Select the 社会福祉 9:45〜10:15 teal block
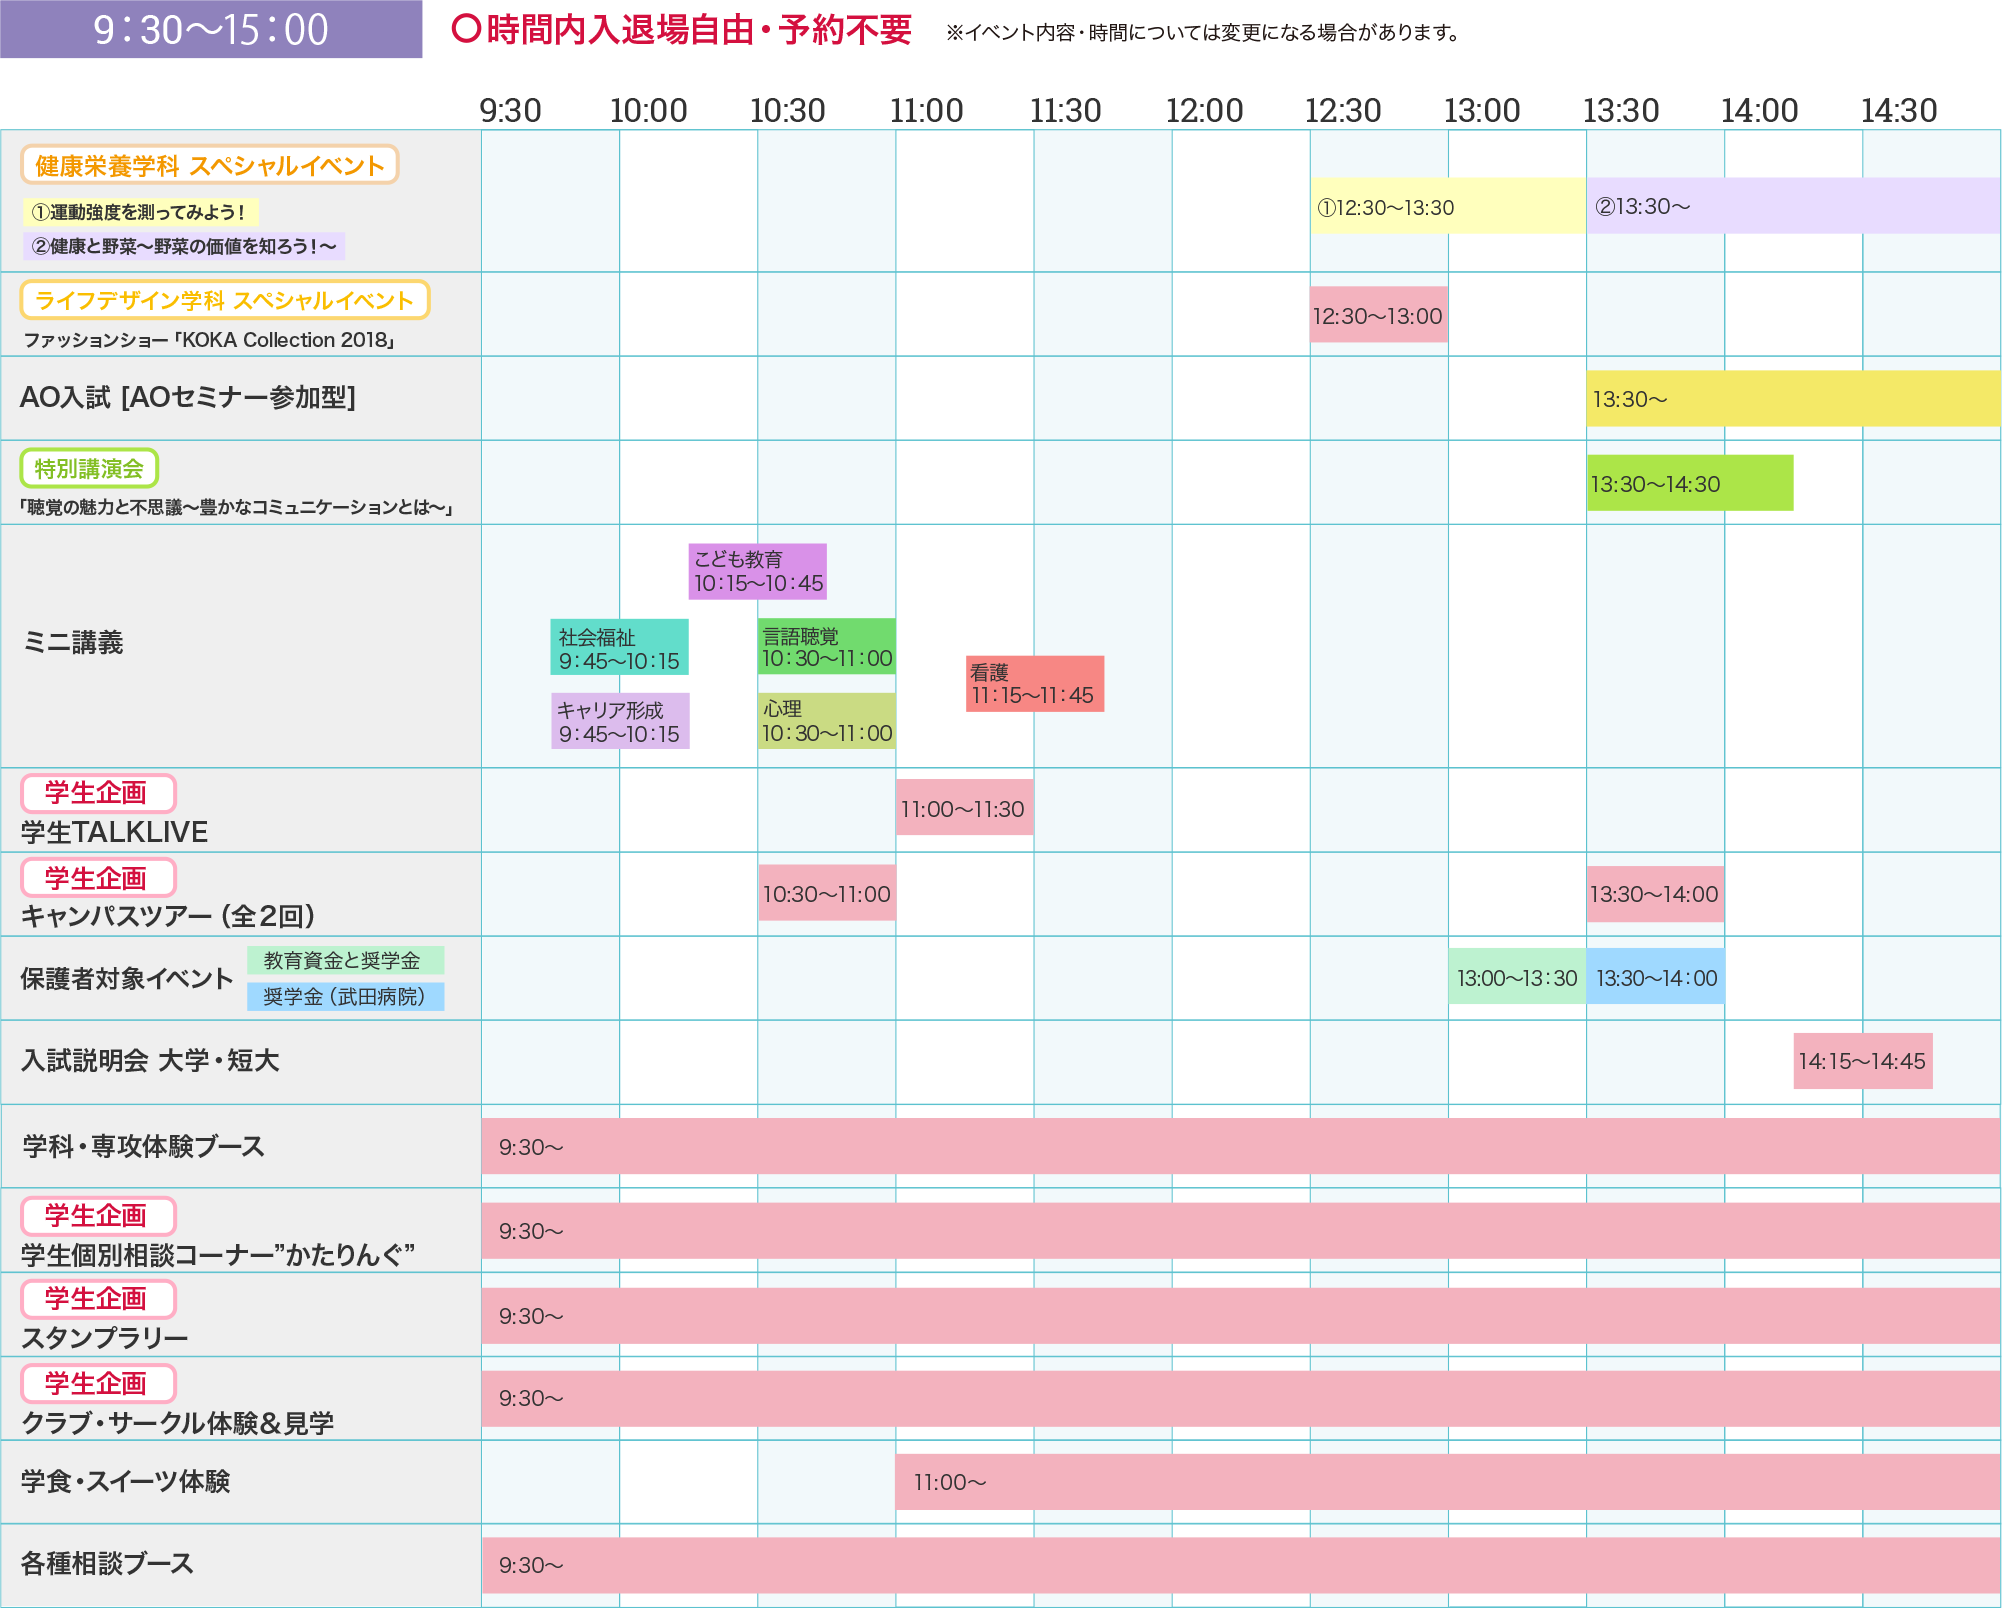 [x=619, y=648]
